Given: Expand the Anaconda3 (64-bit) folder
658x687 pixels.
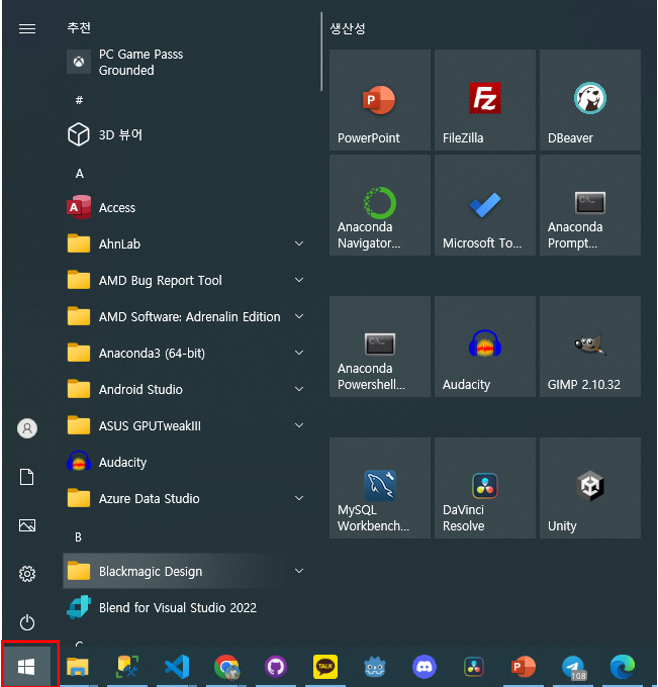Looking at the screenshot, I should 186,353.
